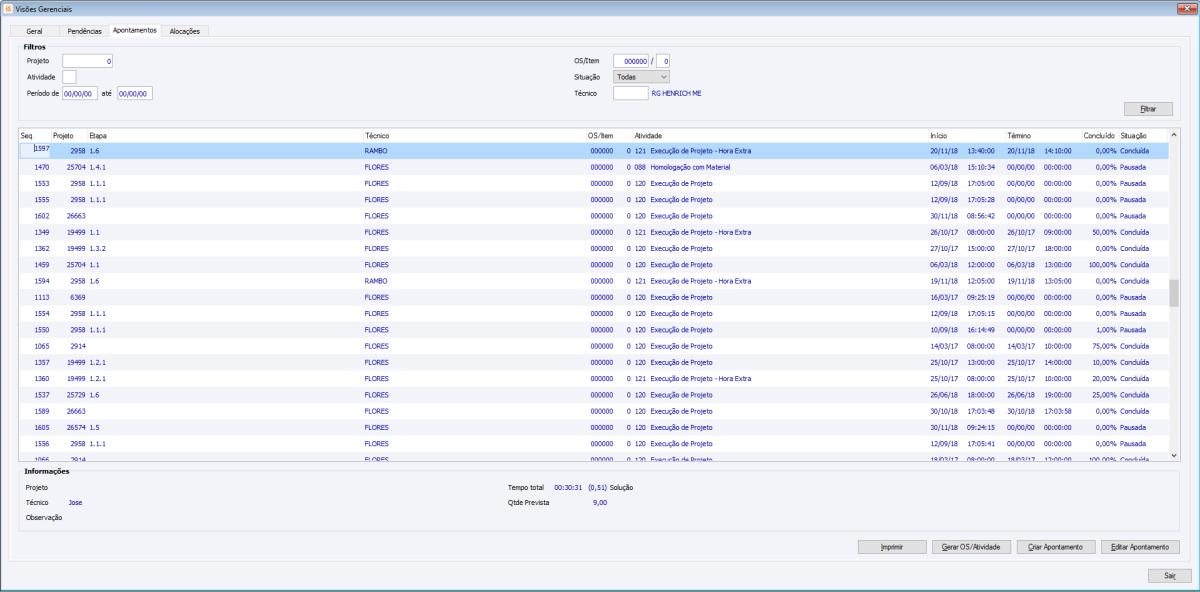Select row 1470 Homologação com Material
Screen dimensions: 1200x592
pos(595,167)
